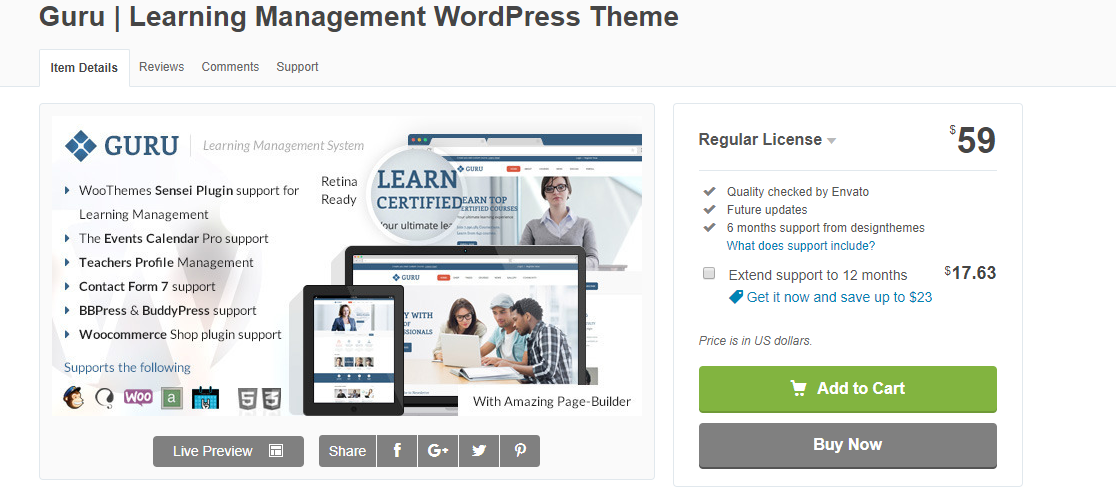1116x498 pixels.
Task: Click the Guru diamond logo in the preview
Action: coord(80,146)
